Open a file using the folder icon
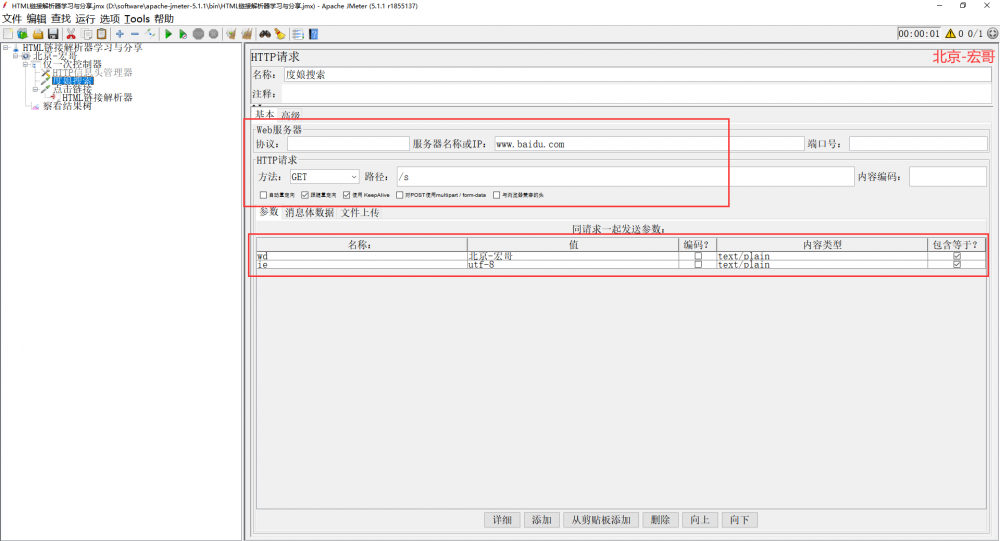The width and height of the screenshot is (1000, 541). point(38,34)
